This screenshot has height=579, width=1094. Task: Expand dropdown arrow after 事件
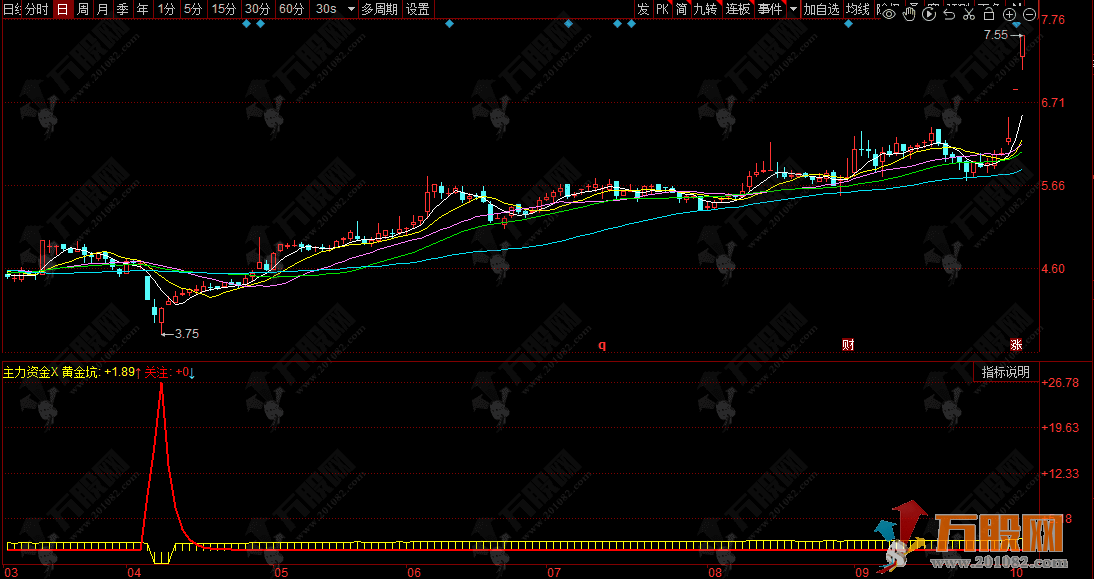coord(794,9)
